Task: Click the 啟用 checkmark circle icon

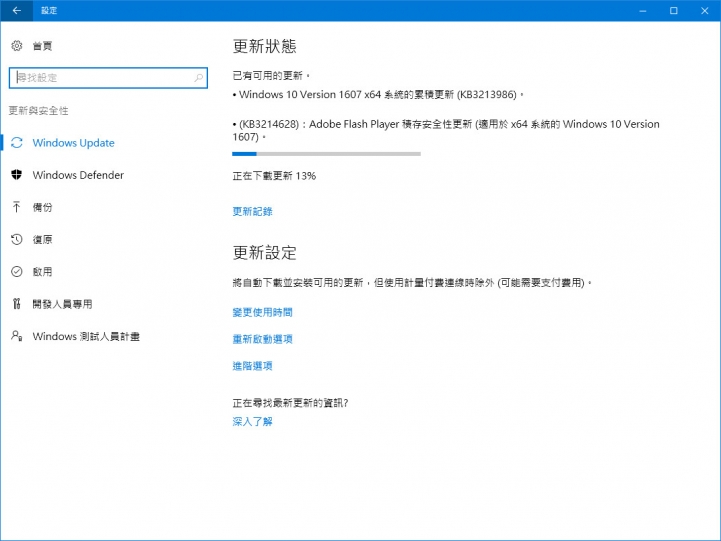Action: (x=17, y=272)
